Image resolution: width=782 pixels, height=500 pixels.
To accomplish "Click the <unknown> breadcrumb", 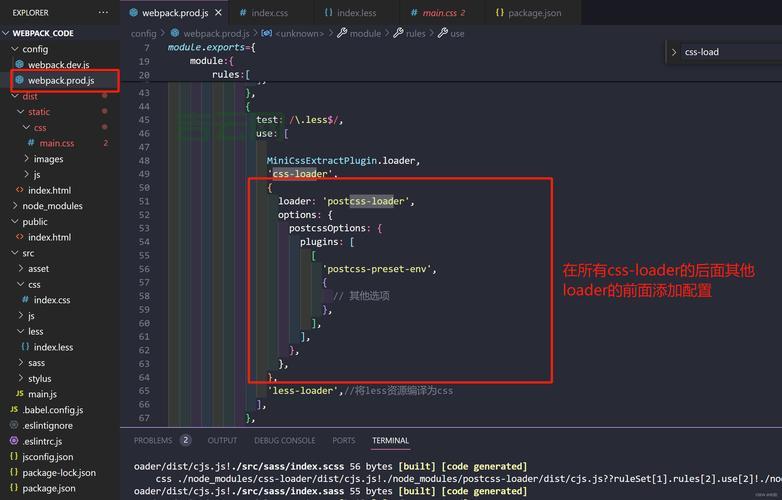I will tap(299, 33).
